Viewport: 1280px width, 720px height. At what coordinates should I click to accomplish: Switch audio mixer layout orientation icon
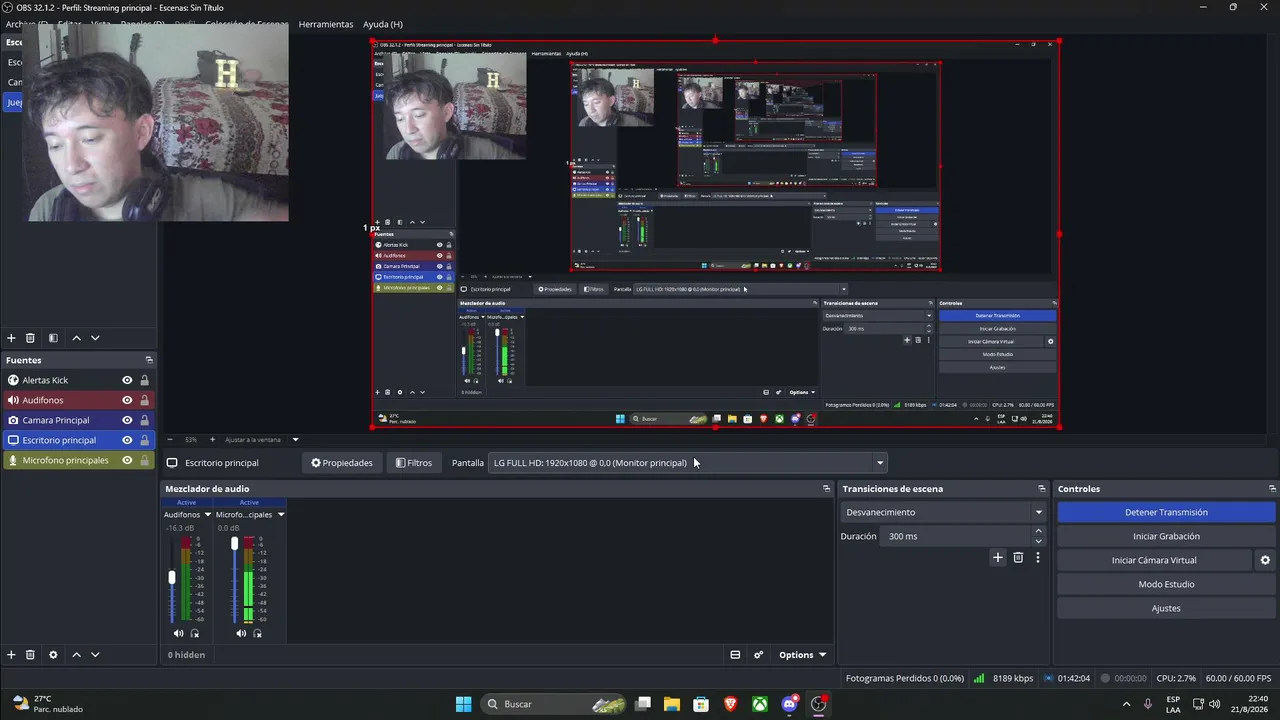(735, 655)
